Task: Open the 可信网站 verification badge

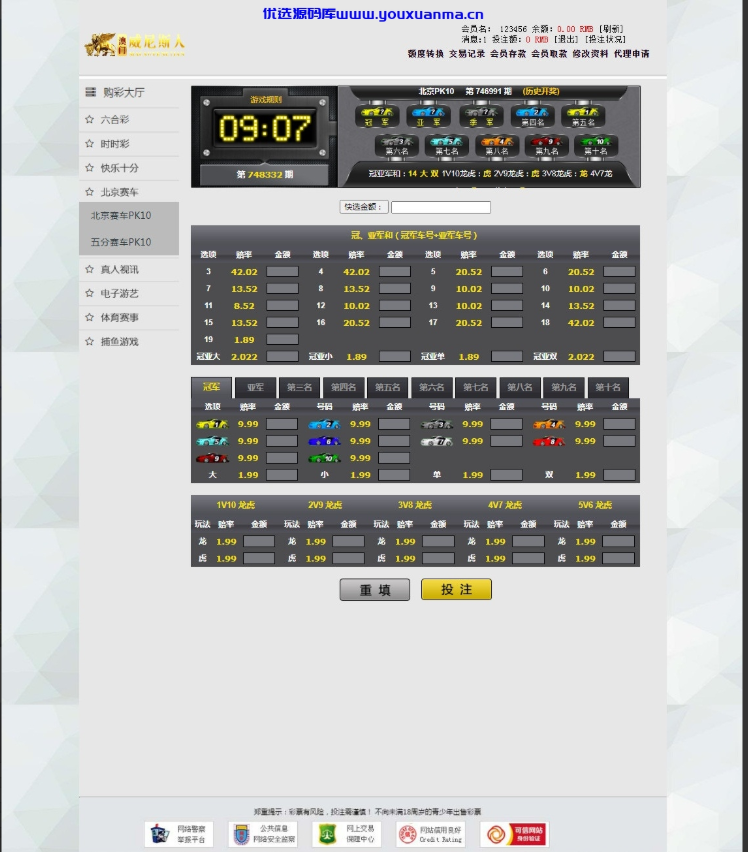Action: [x=514, y=834]
